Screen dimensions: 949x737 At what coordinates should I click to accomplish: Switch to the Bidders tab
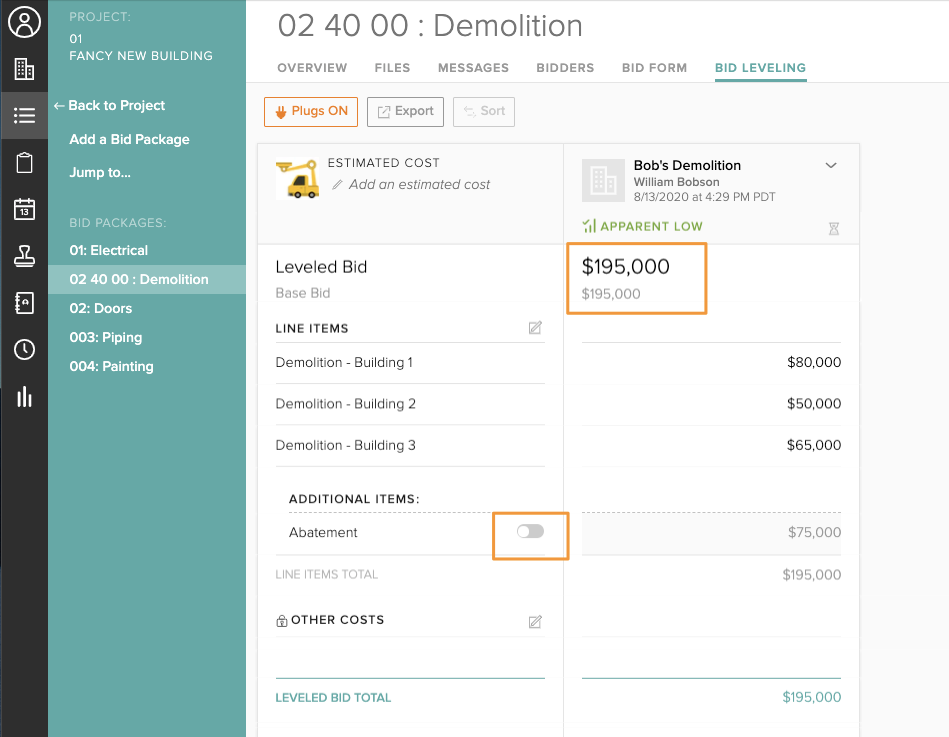(x=565, y=68)
